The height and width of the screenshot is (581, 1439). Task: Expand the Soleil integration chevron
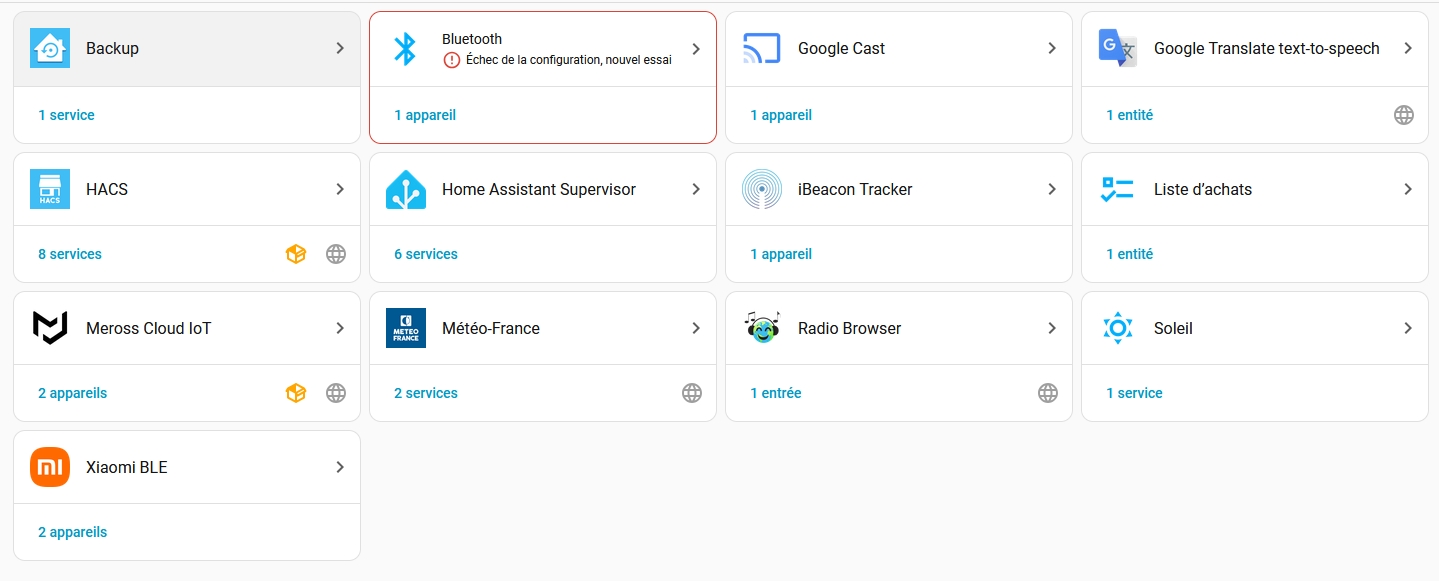[x=1408, y=328]
